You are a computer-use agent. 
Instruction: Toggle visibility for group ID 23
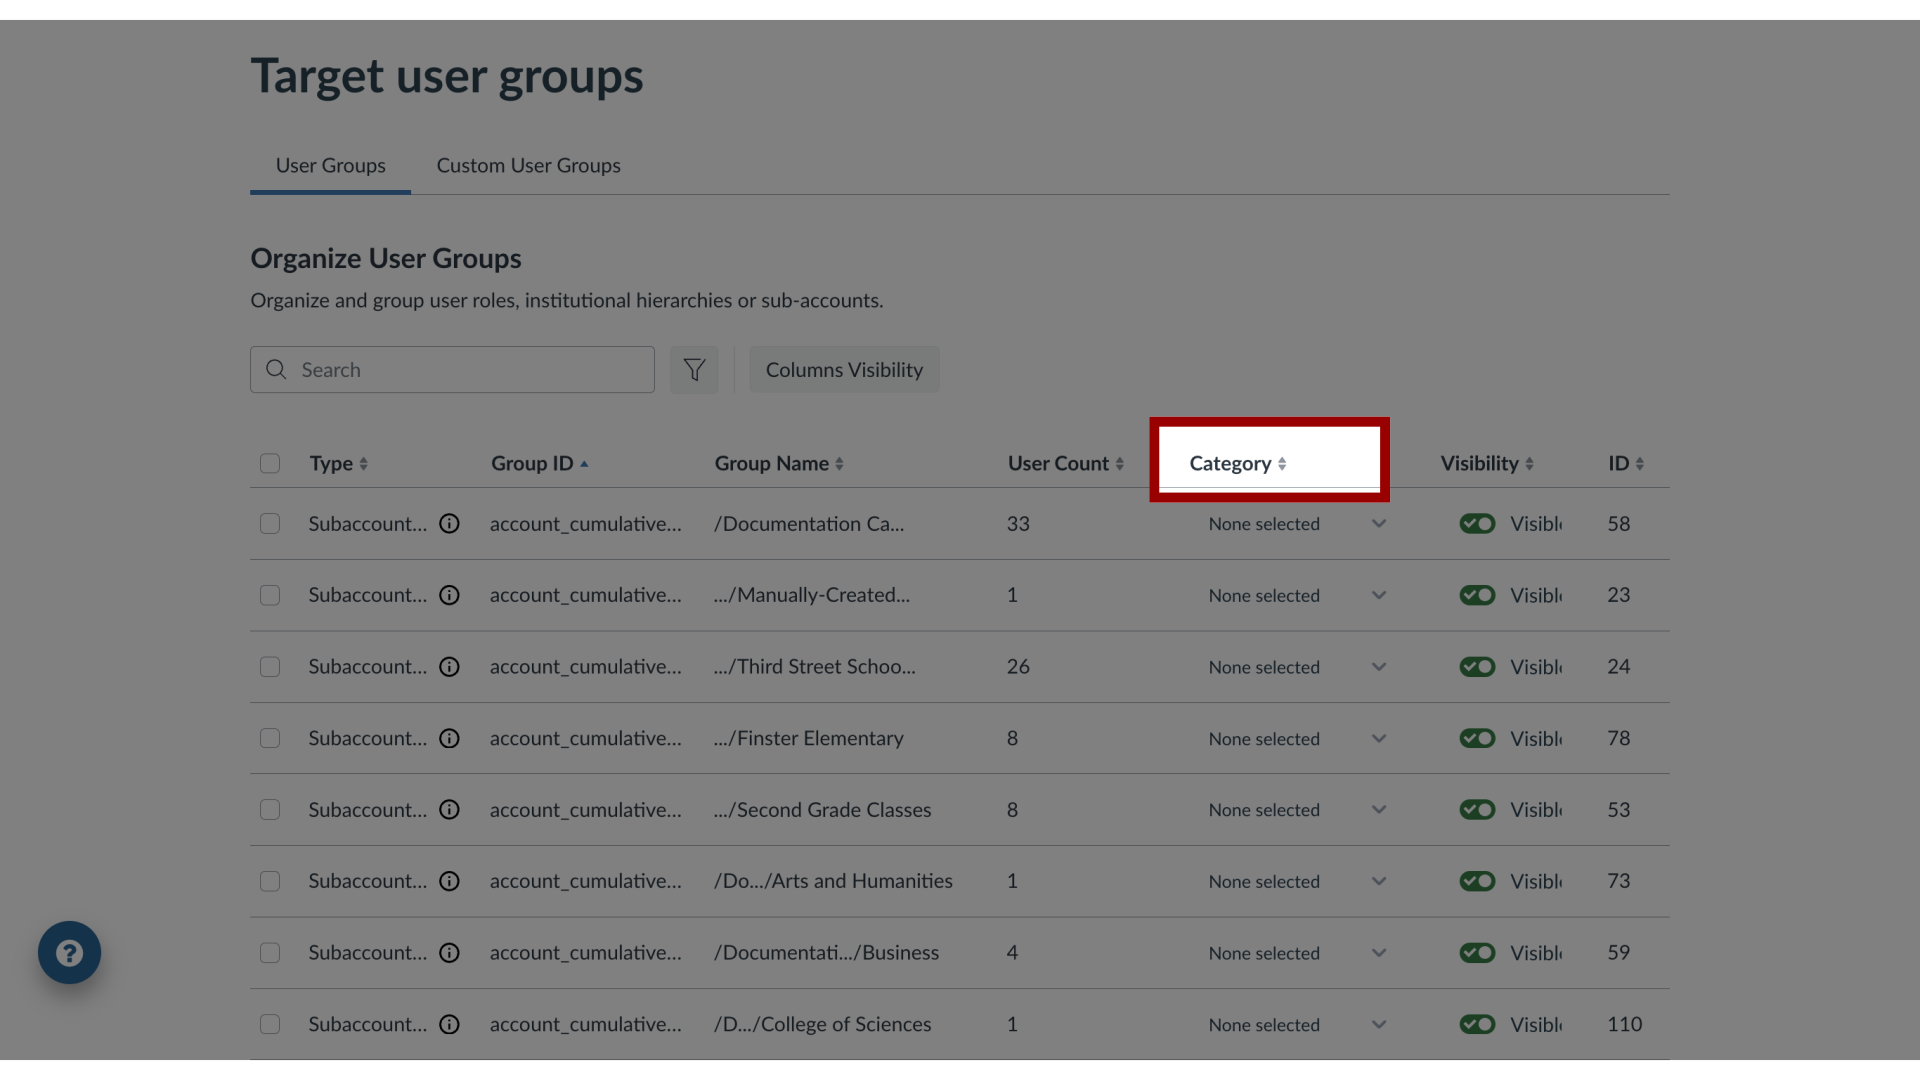pos(1477,595)
